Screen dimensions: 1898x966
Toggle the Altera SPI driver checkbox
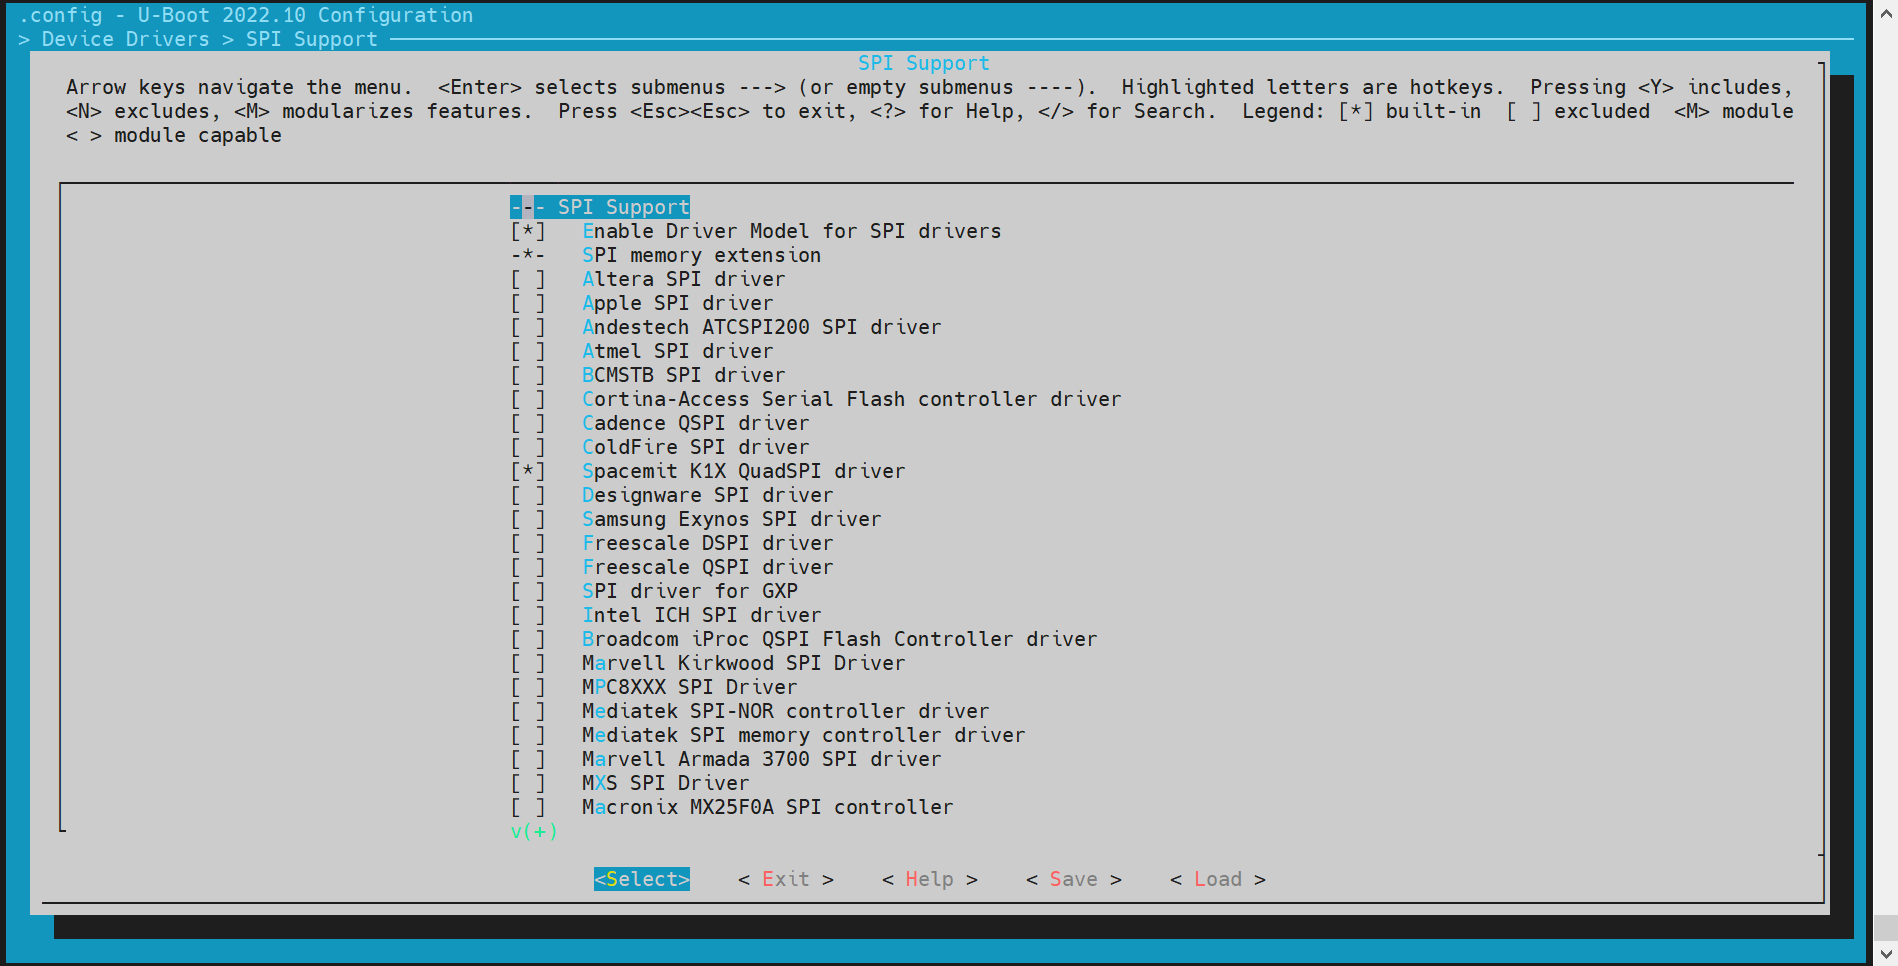pos(528,279)
